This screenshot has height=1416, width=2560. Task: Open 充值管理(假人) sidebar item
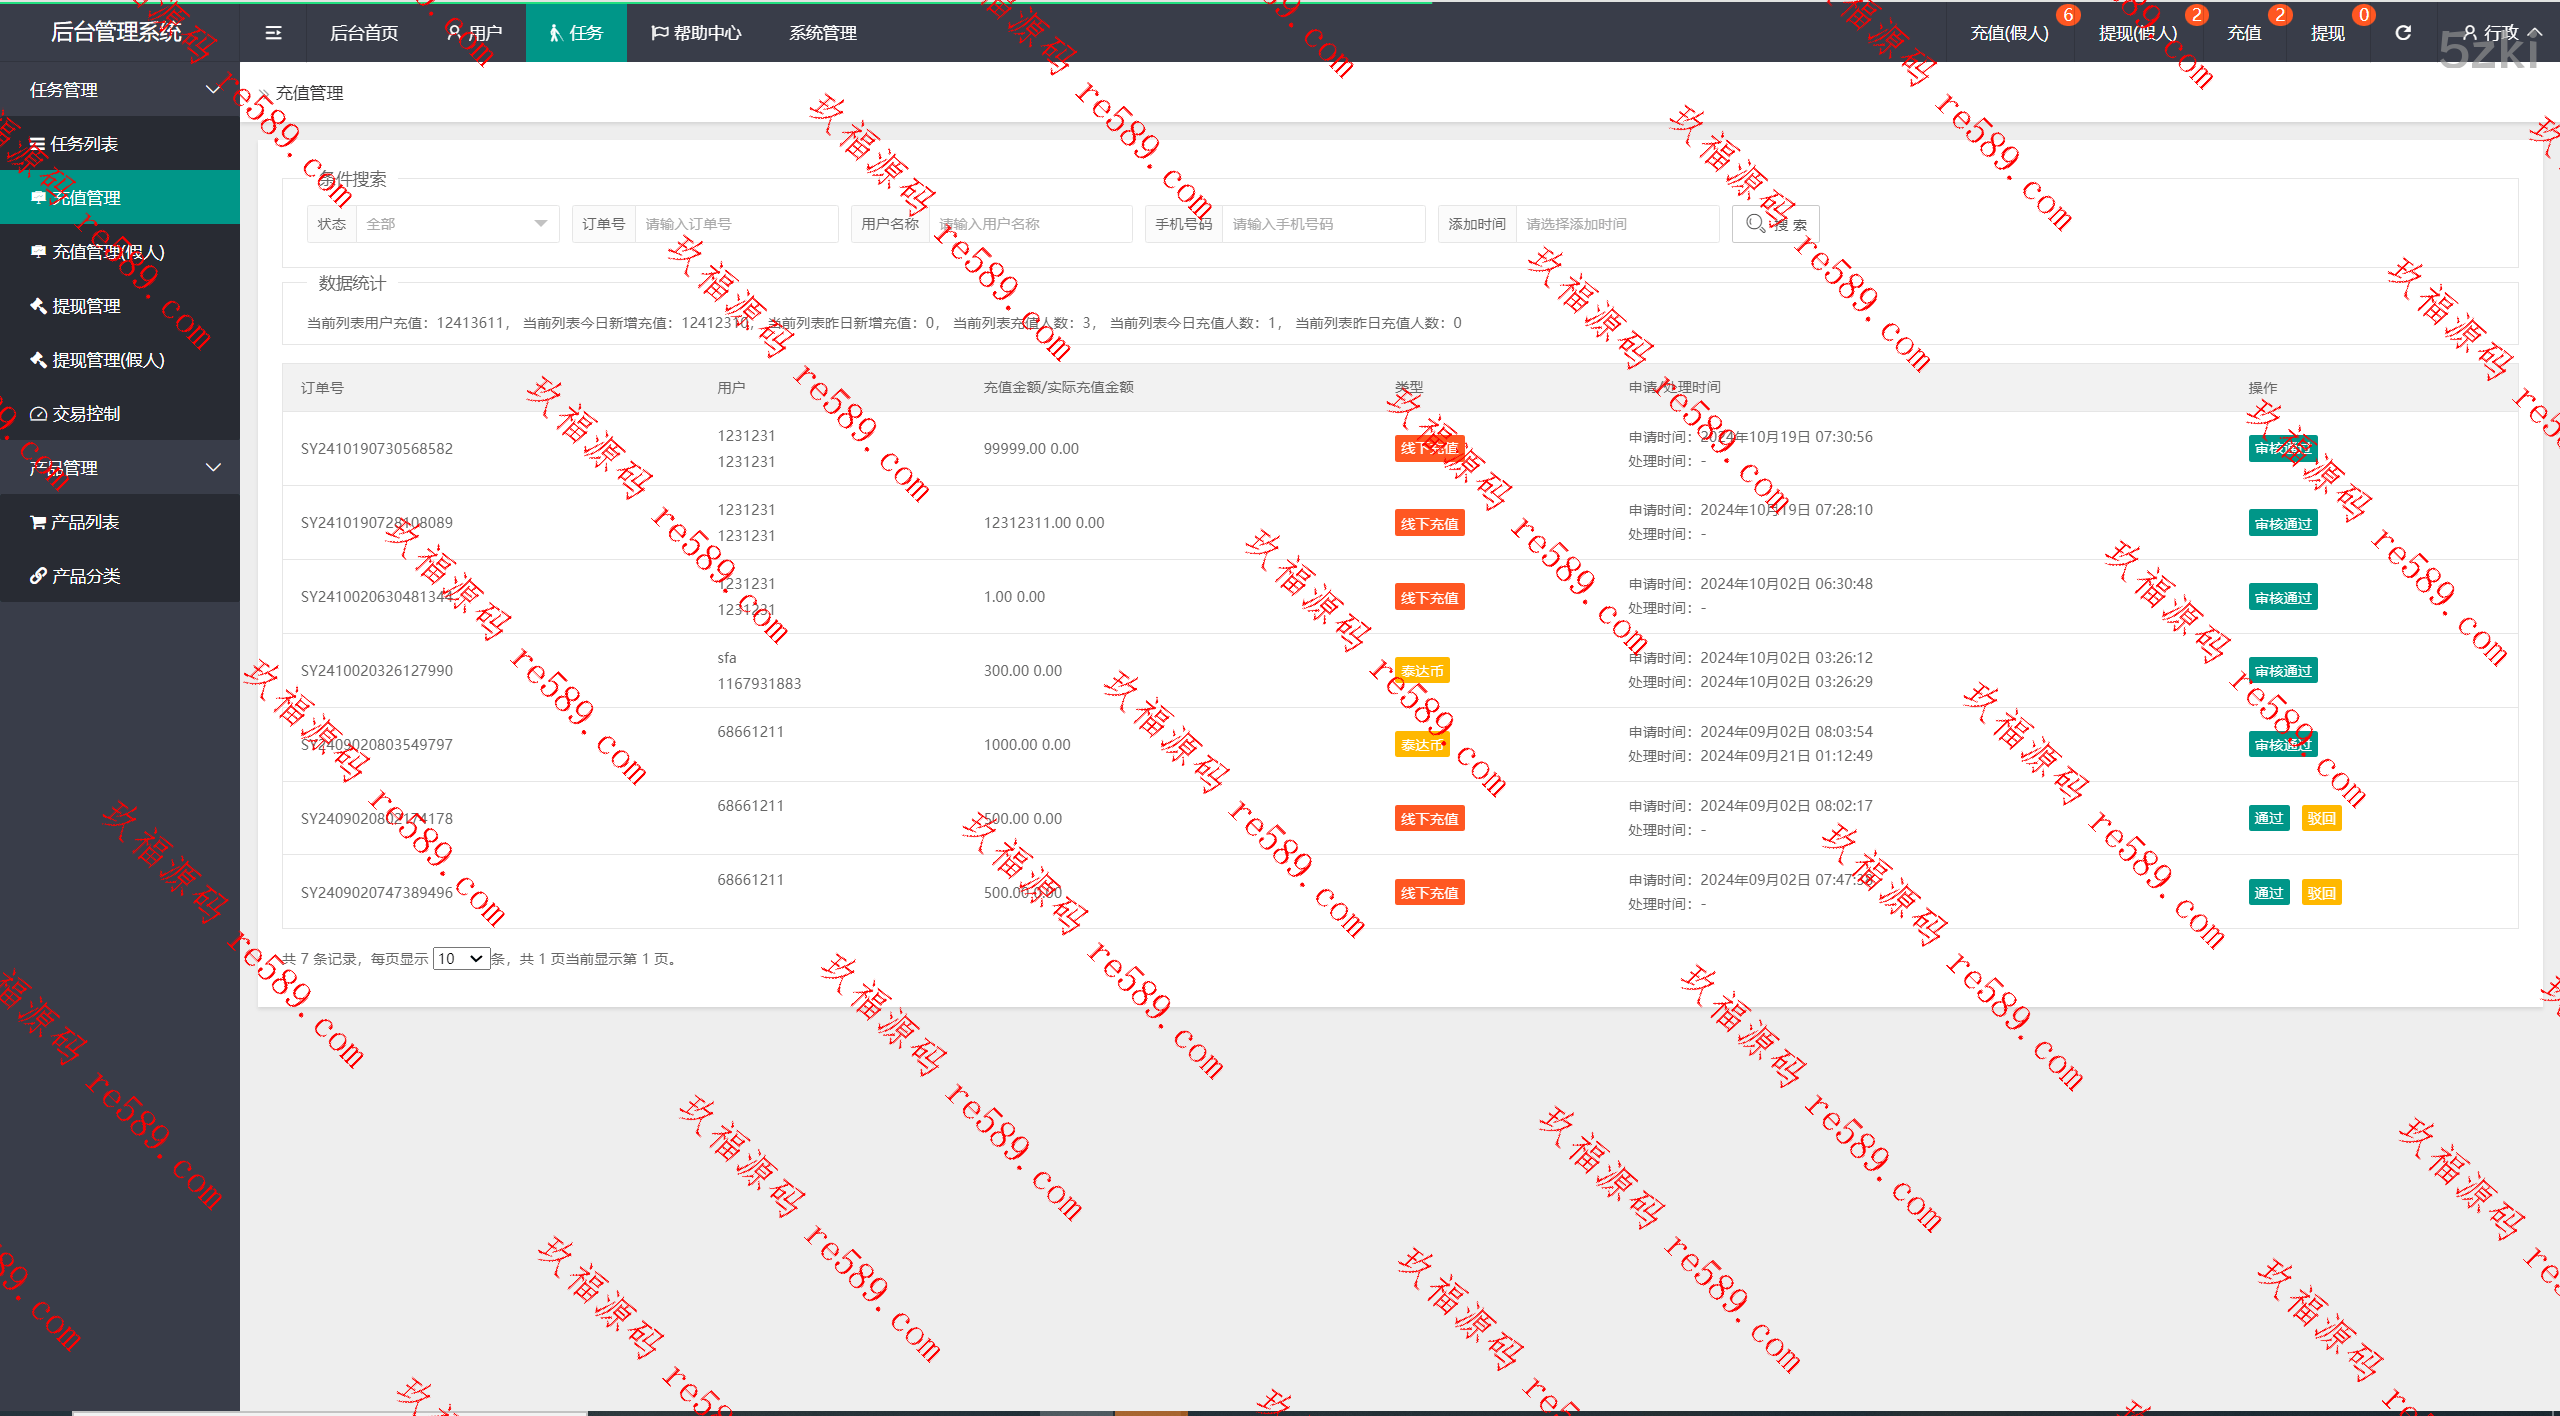pos(108,252)
